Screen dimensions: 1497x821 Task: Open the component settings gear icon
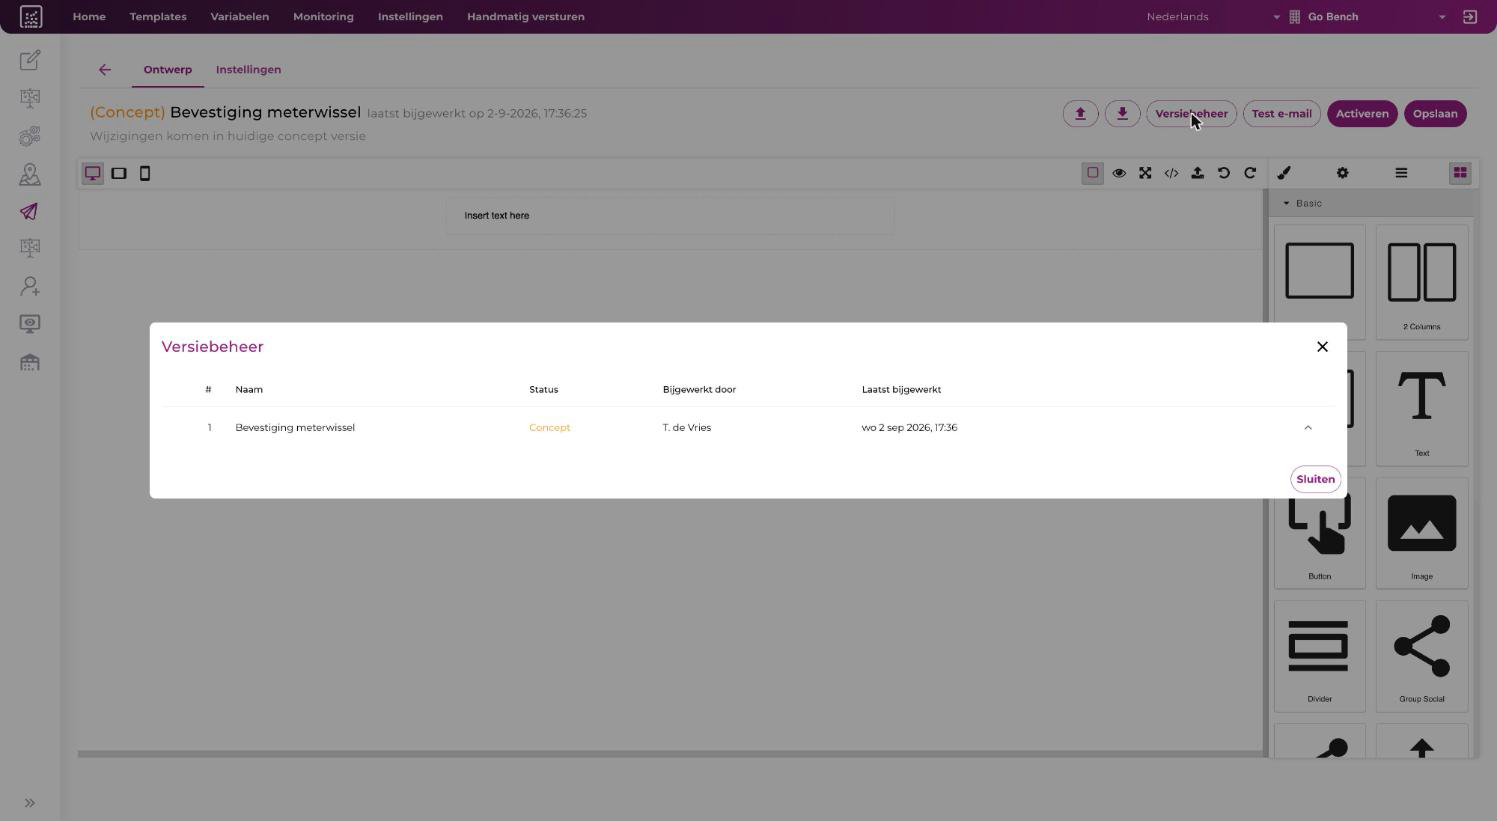[x=1342, y=173]
